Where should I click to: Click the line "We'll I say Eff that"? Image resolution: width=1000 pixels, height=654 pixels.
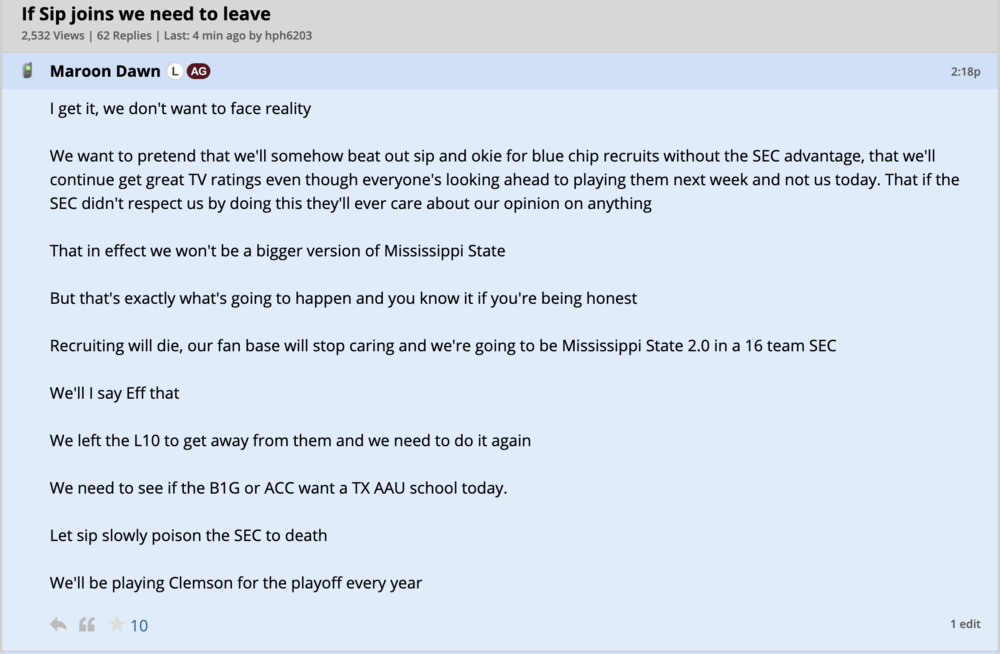pos(115,393)
